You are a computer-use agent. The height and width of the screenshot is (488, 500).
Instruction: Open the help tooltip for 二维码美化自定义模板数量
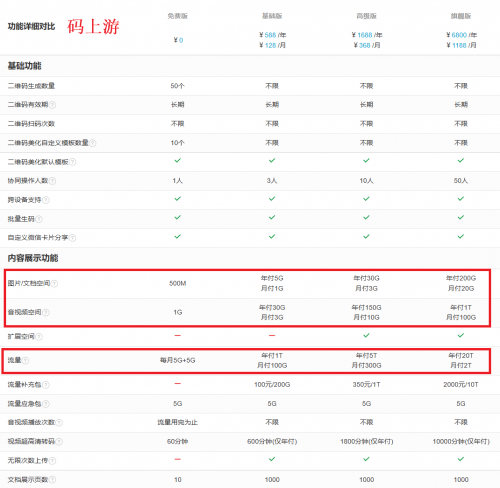click(x=93, y=143)
